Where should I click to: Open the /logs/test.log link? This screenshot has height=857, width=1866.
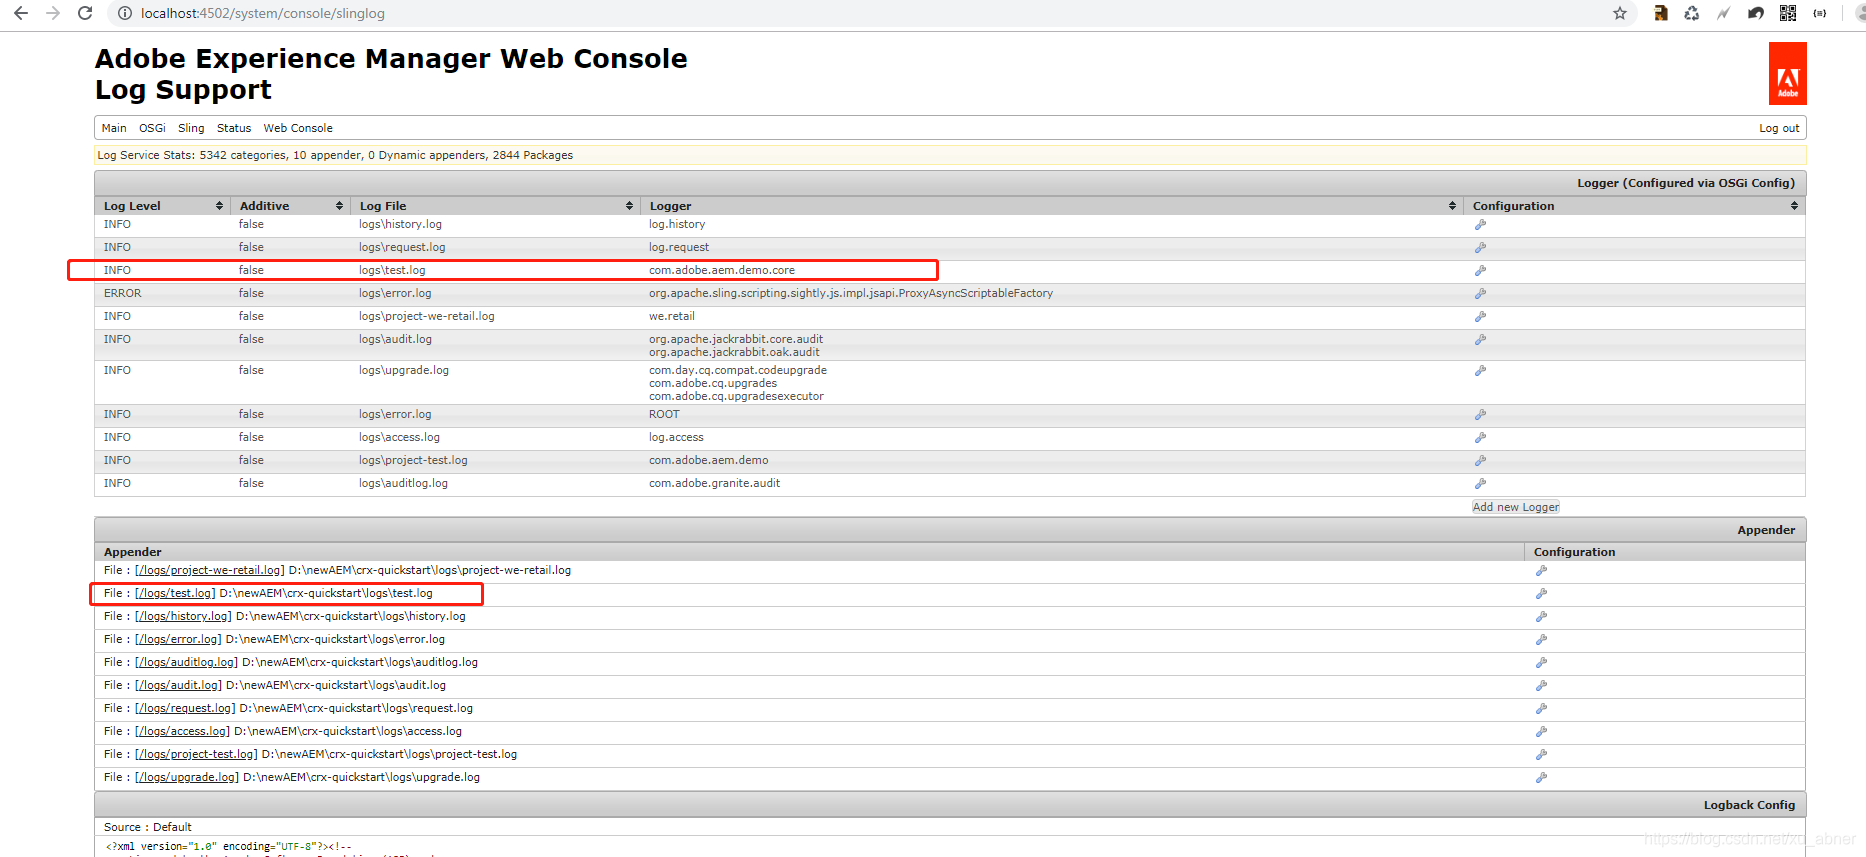pos(175,594)
